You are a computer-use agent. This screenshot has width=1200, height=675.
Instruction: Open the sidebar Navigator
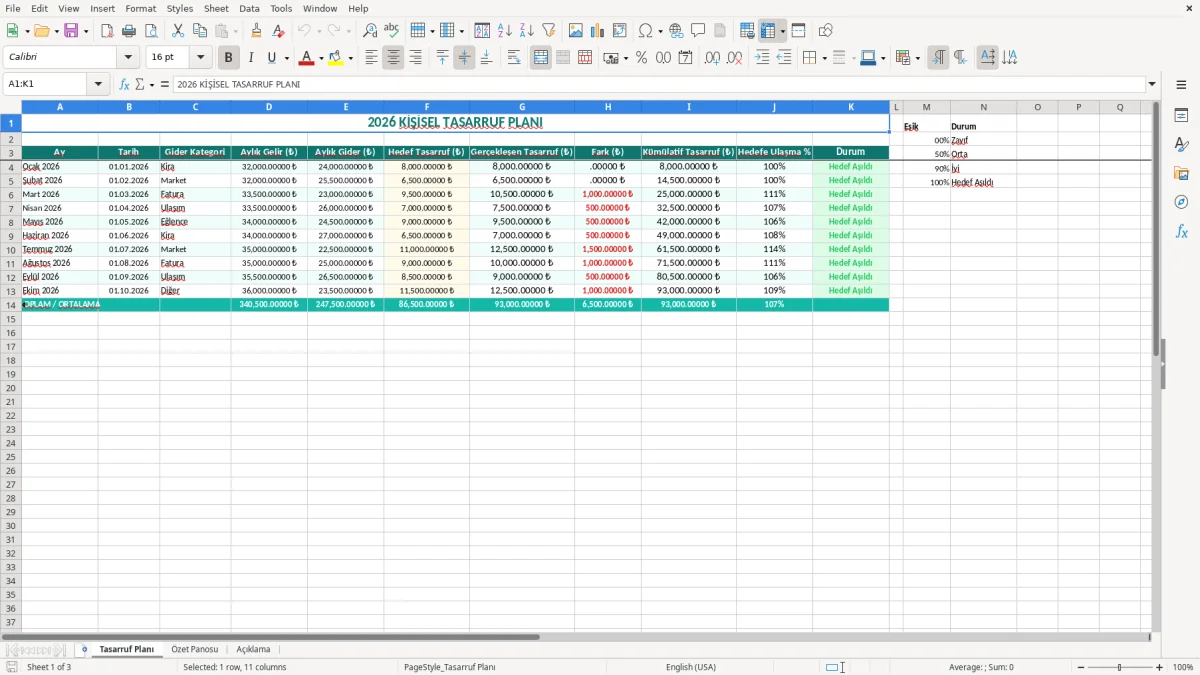pyautogui.click(x=1181, y=203)
